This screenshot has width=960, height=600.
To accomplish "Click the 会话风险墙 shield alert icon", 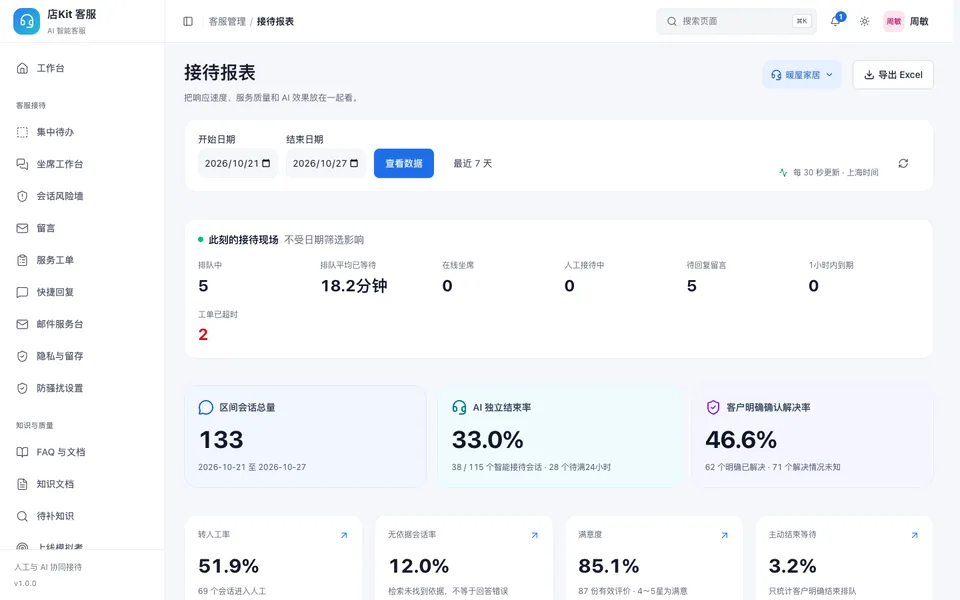I will 22,196.
